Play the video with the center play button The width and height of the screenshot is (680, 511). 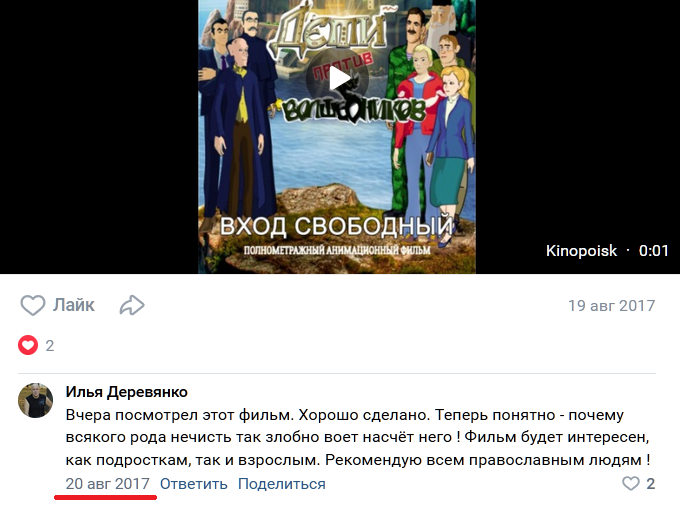[337, 79]
